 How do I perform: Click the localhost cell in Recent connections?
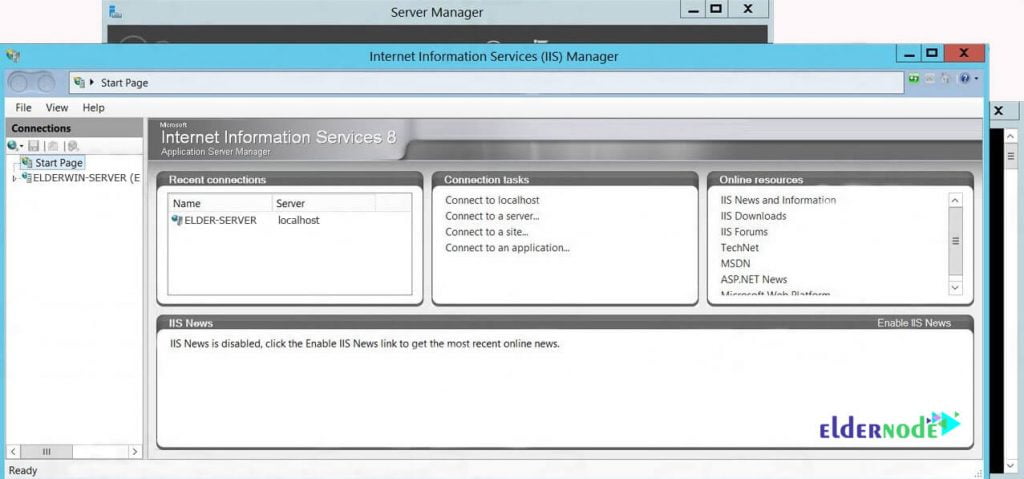298,220
